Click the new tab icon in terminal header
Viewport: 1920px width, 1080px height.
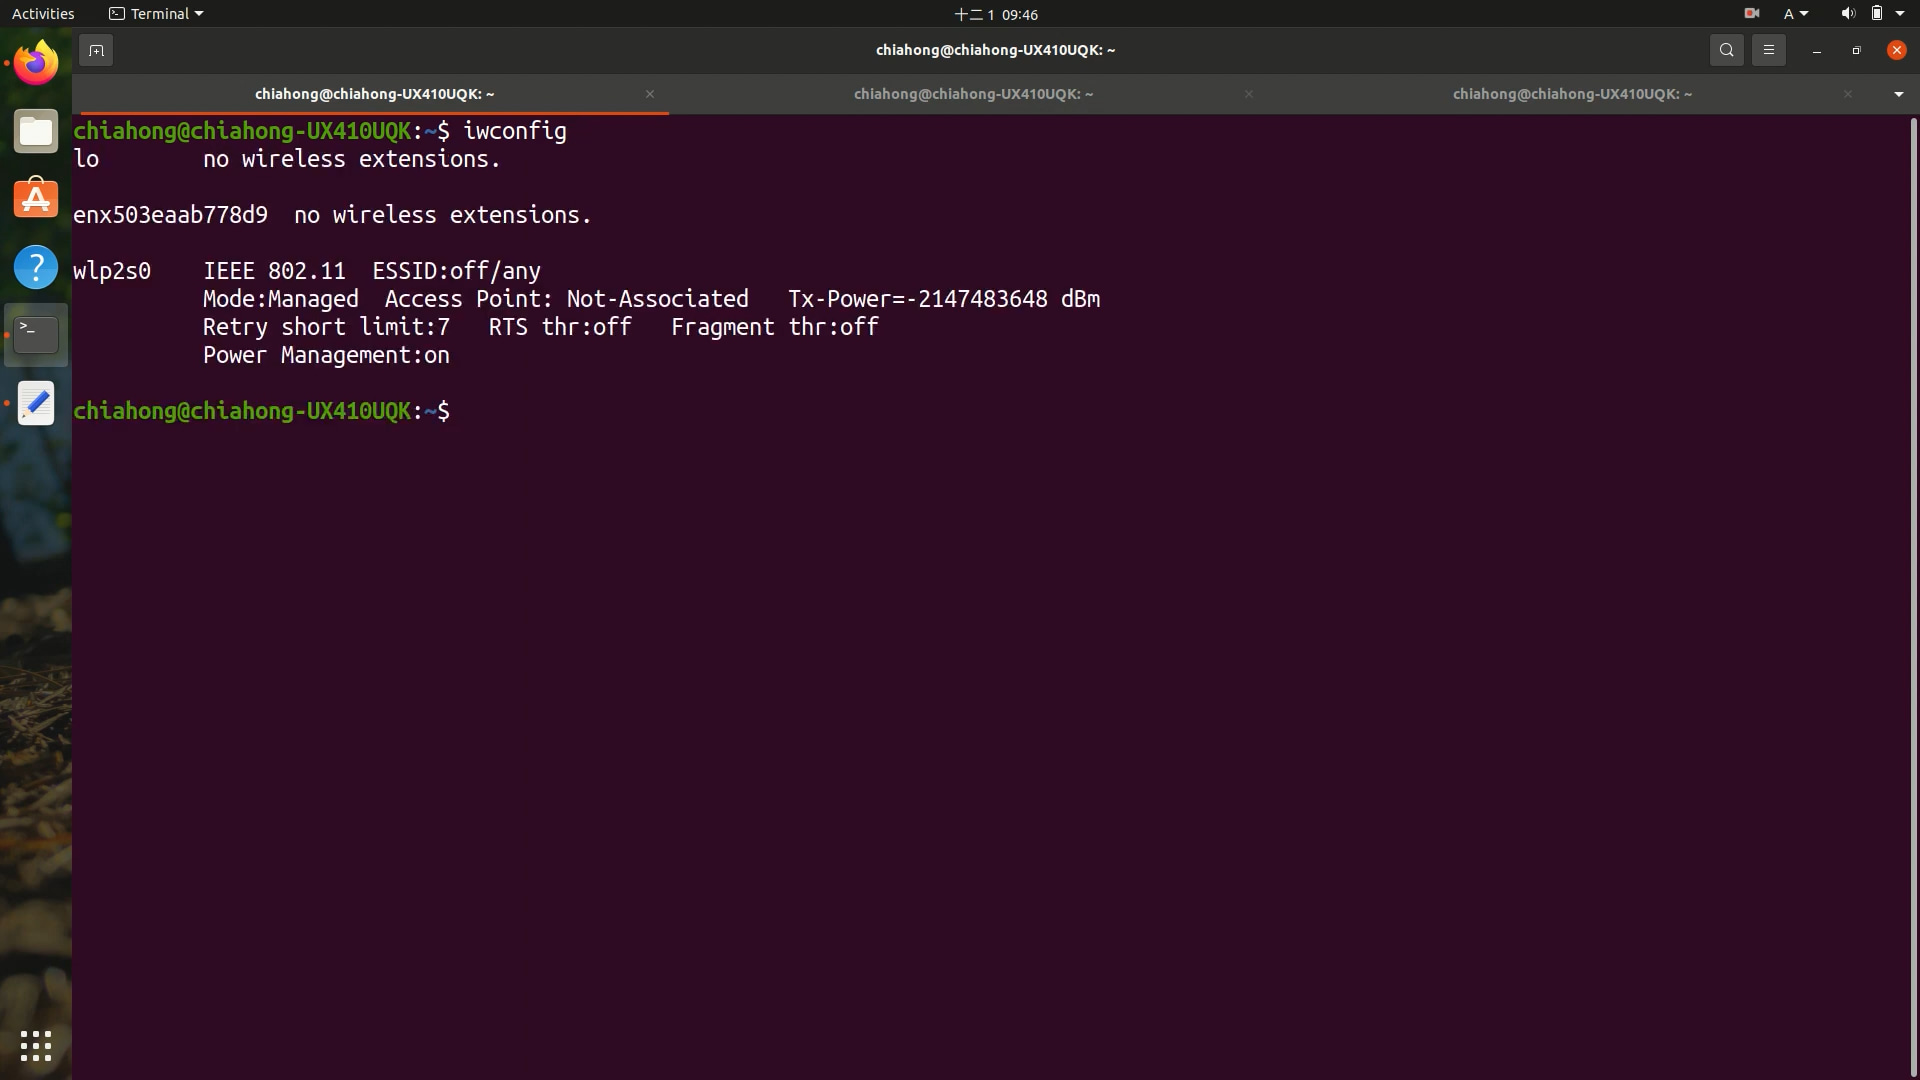[x=96, y=50]
